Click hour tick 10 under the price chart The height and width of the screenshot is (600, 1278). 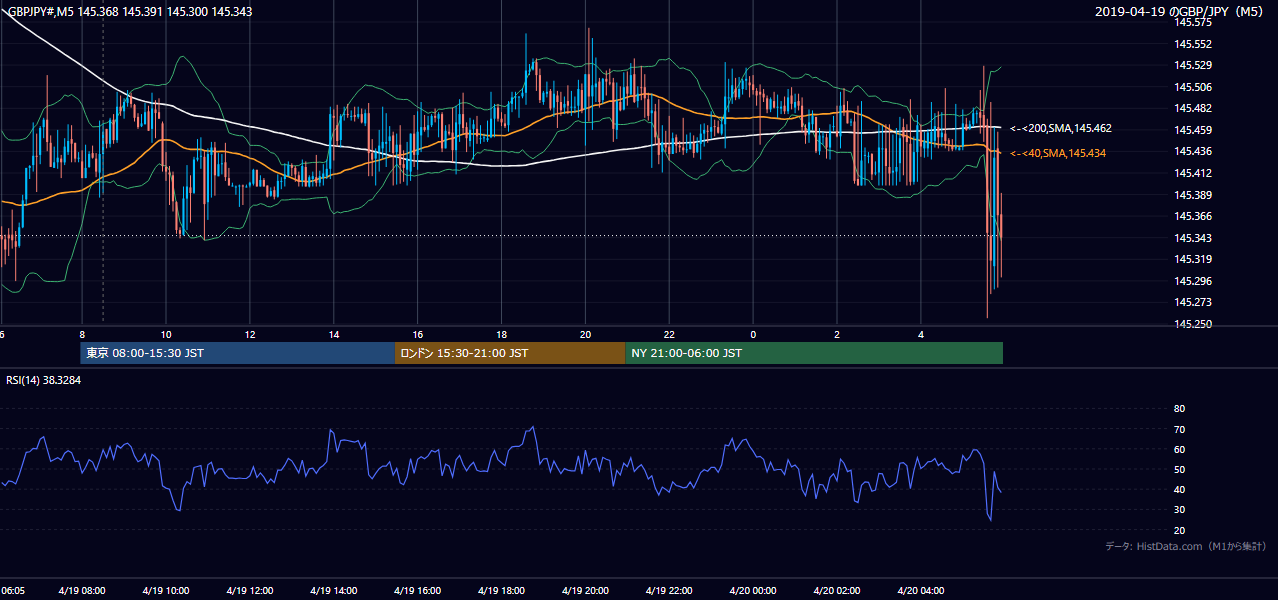pyautogui.click(x=166, y=334)
